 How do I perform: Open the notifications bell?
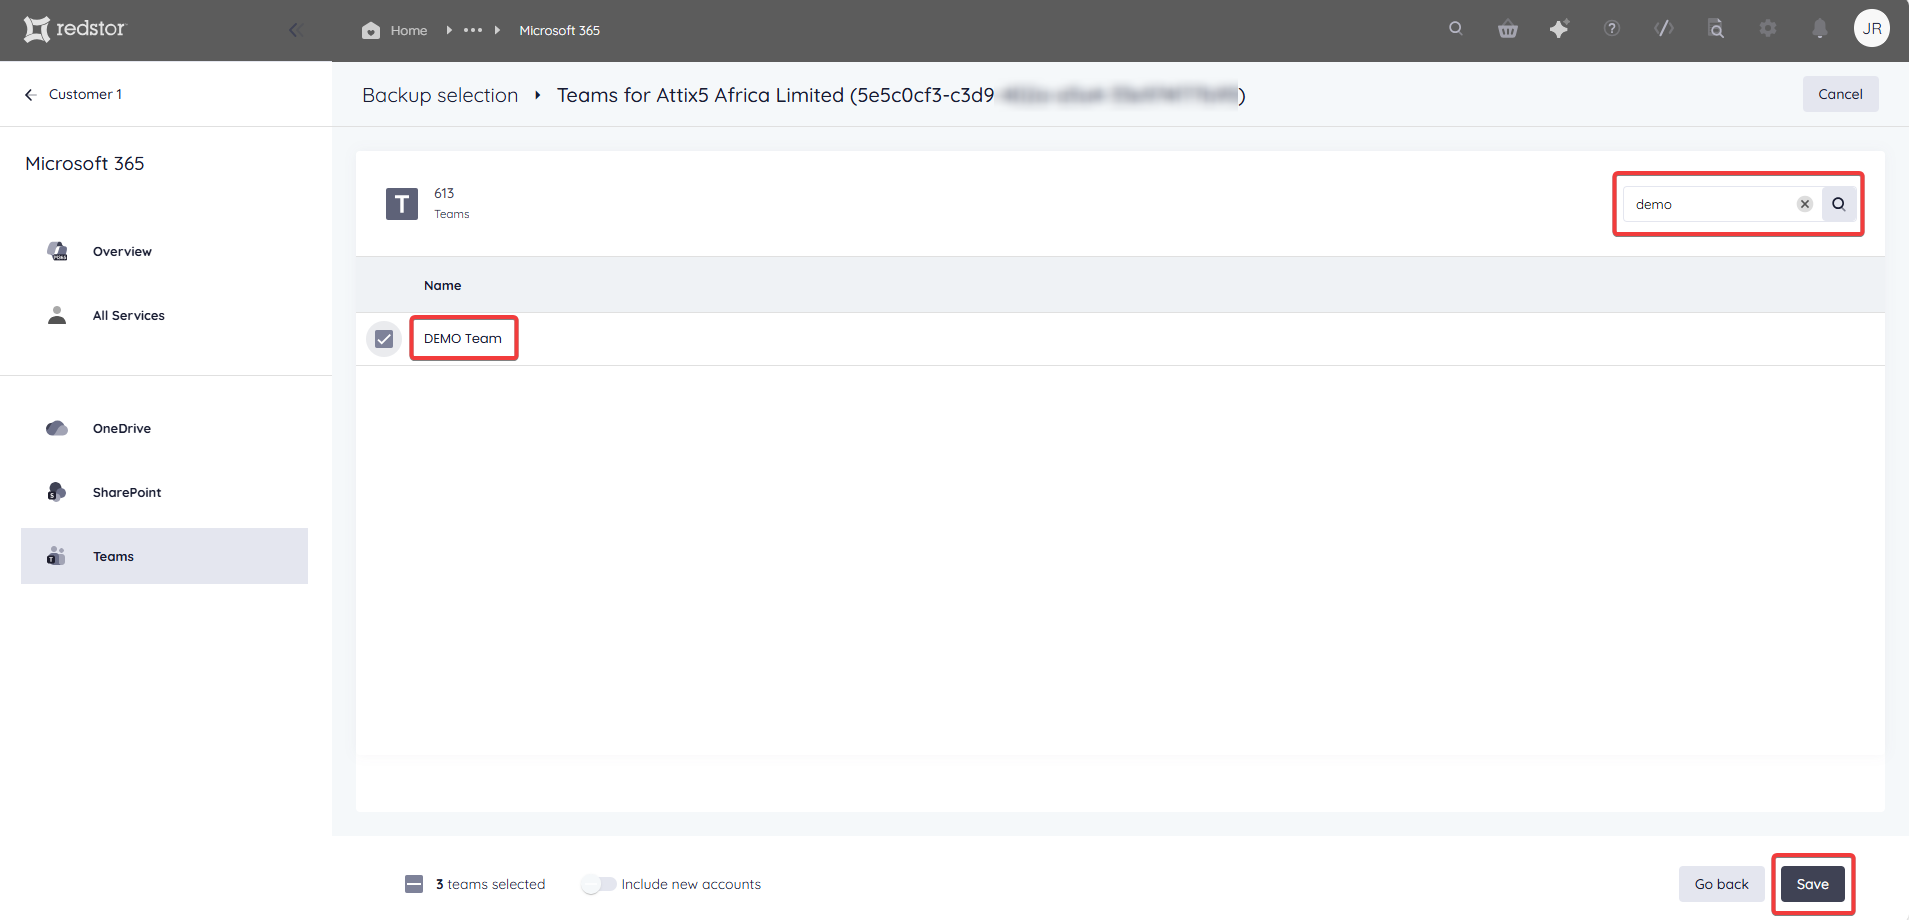pyautogui.click(x=1820, y=29)
